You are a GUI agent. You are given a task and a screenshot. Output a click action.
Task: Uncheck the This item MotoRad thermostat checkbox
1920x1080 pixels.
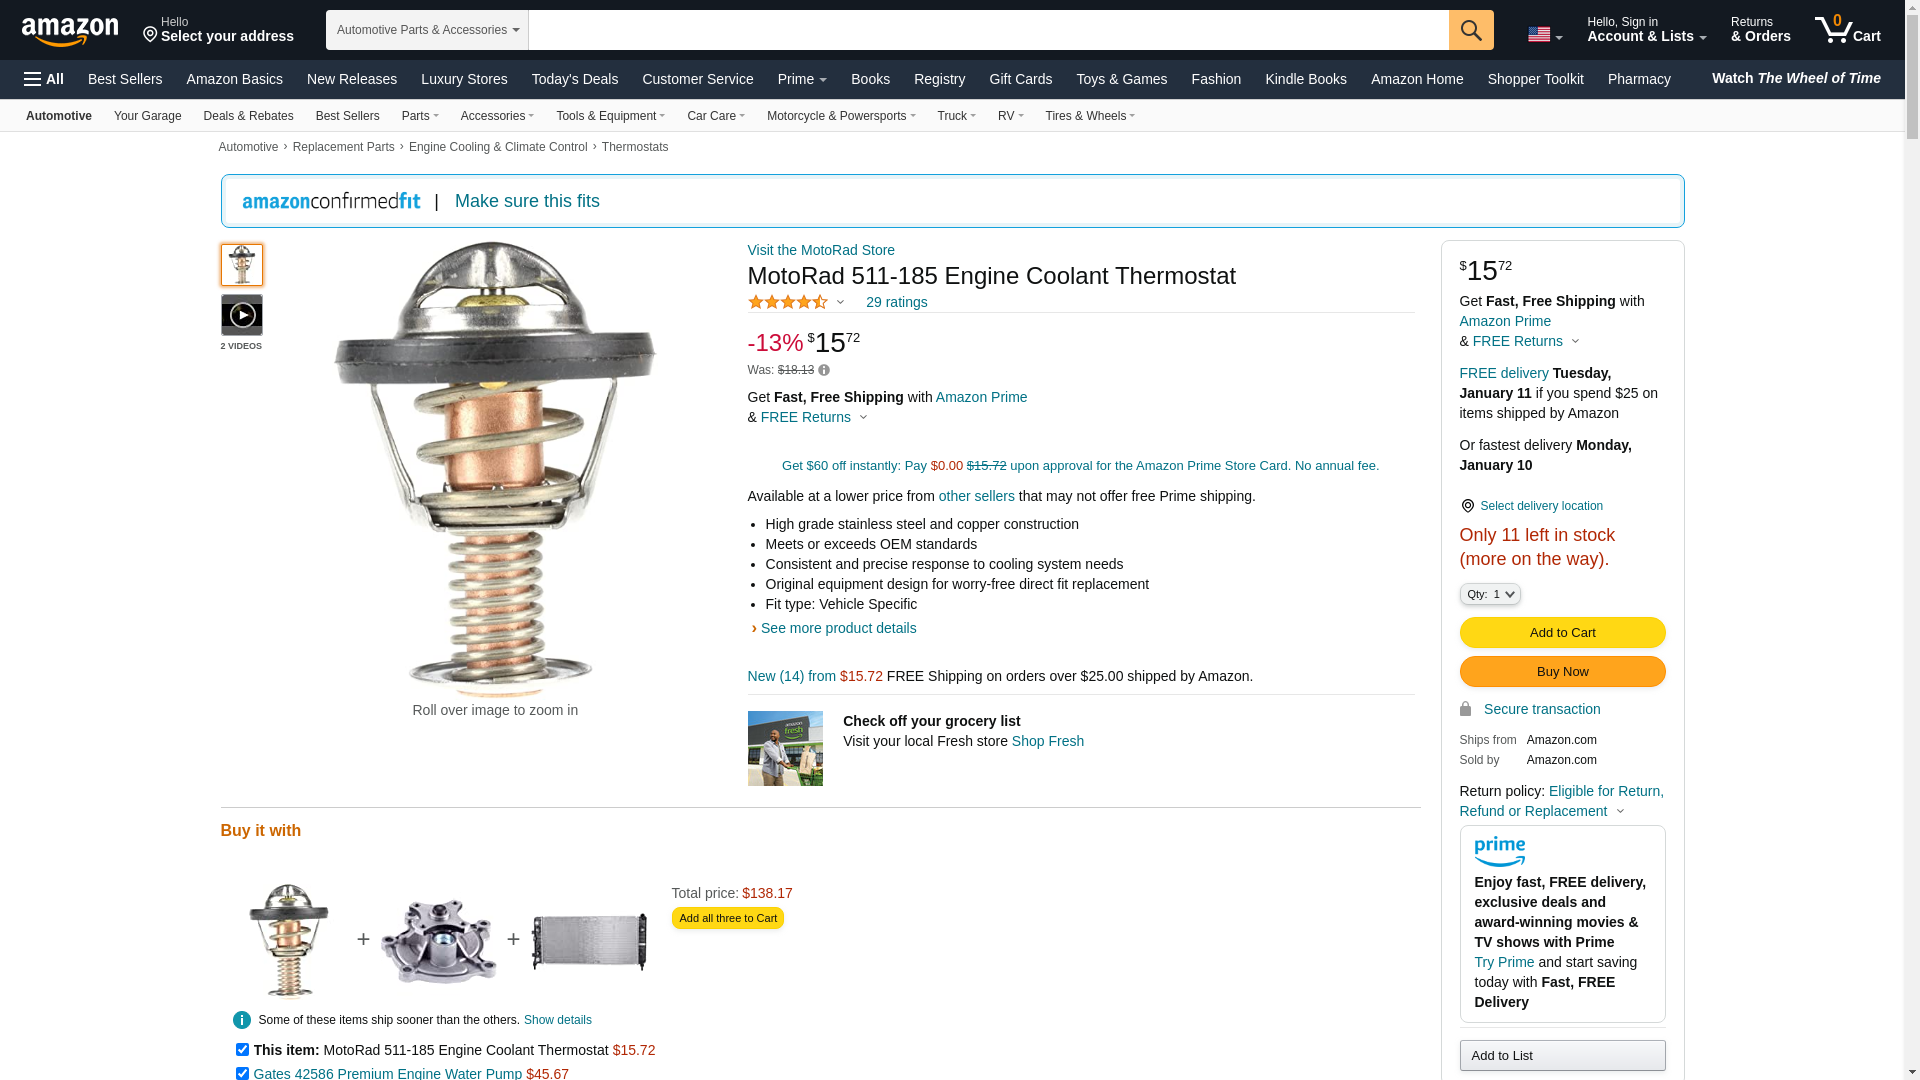pos(242,1050)
